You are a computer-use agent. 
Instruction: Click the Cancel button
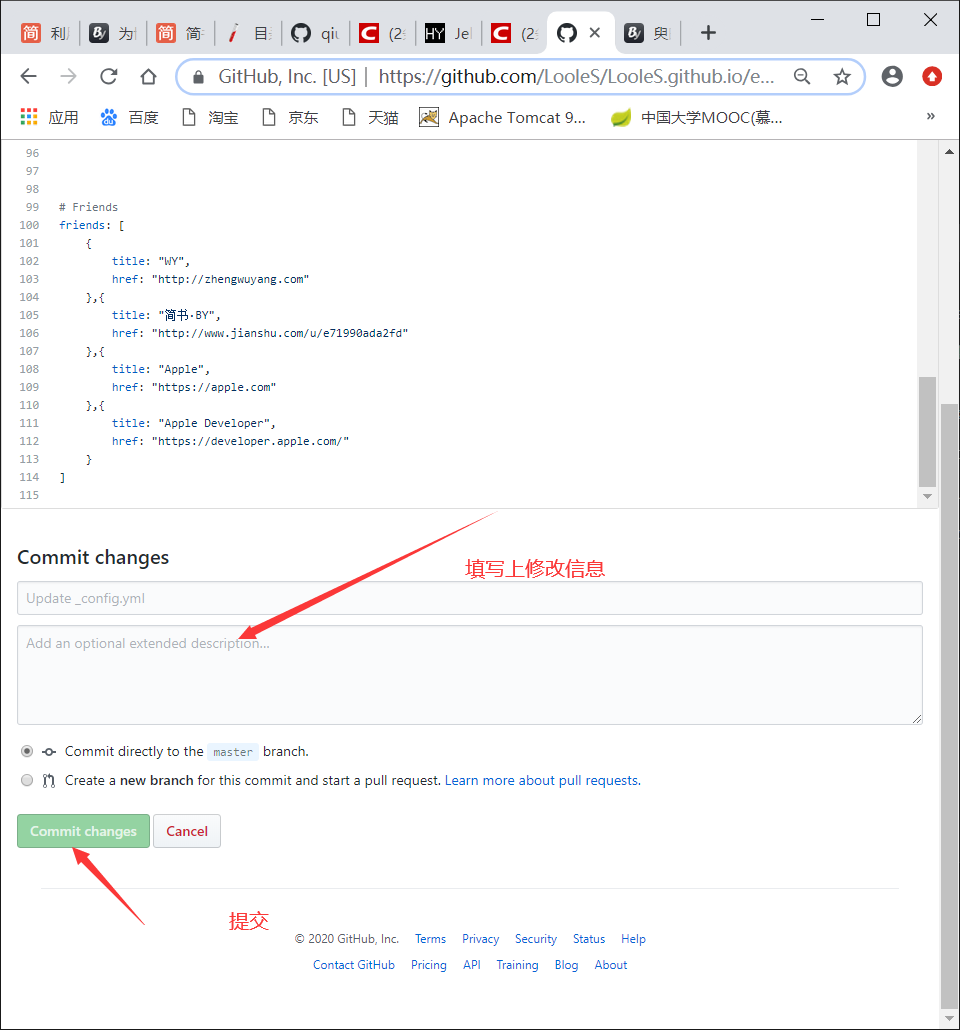187,831
